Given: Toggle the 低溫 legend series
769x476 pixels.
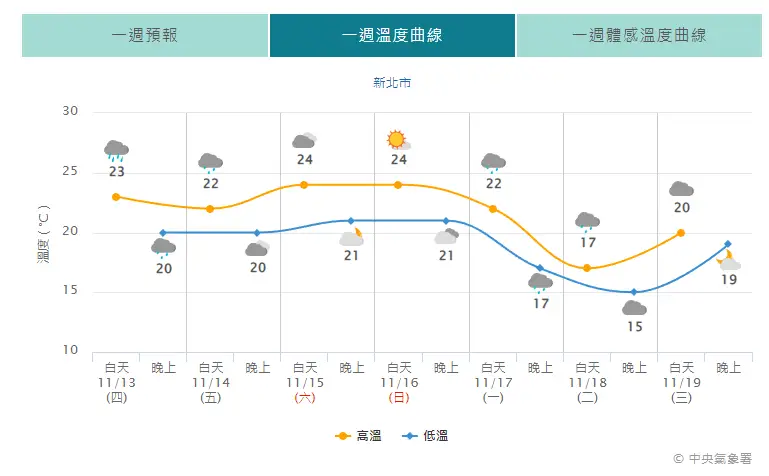Looking at the screenshot, I should point(425,435).
